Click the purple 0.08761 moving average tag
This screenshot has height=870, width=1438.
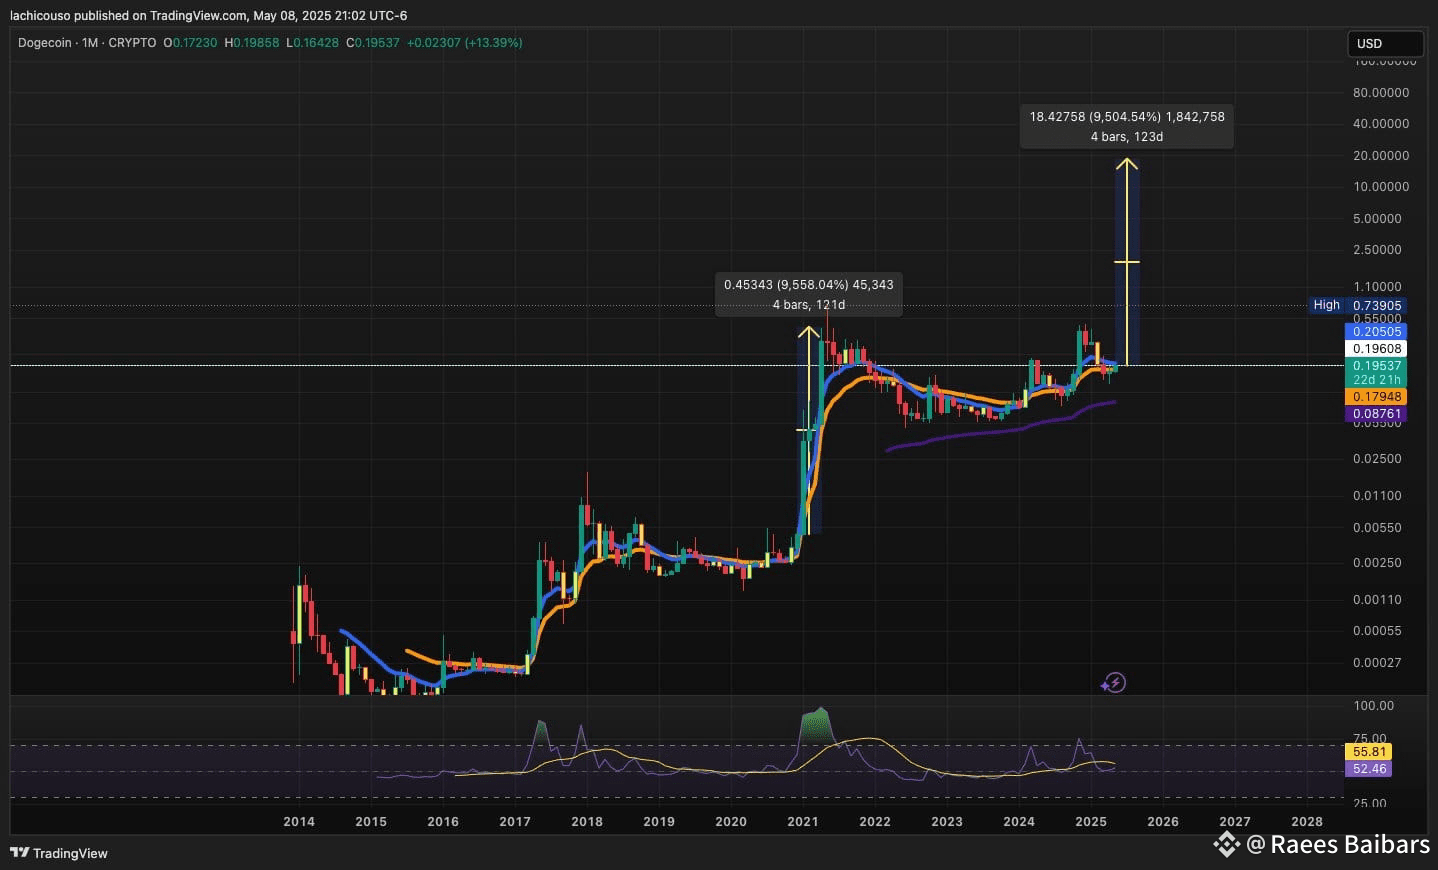(1377, 414)
